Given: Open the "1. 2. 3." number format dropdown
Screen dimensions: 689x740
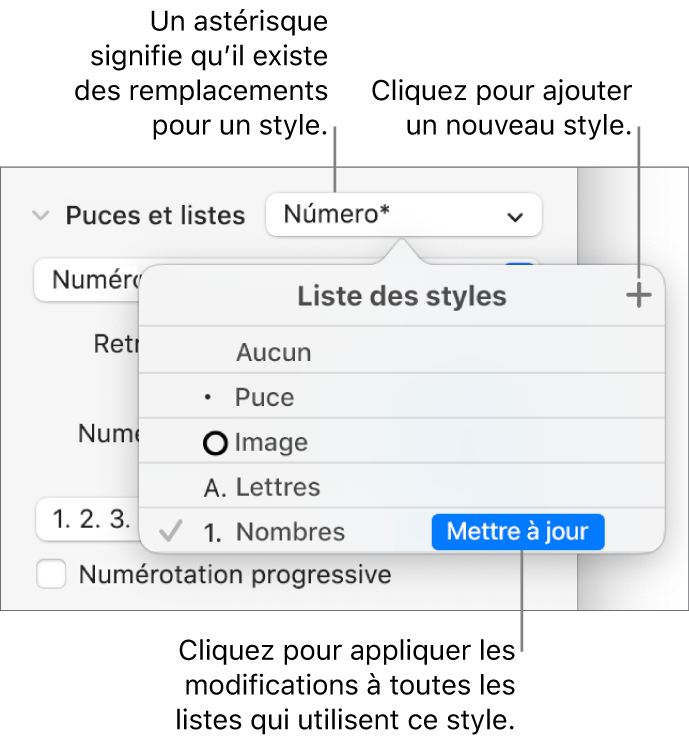Looking at the screenshot, I should pyautogui.click(x=85, y=521).
